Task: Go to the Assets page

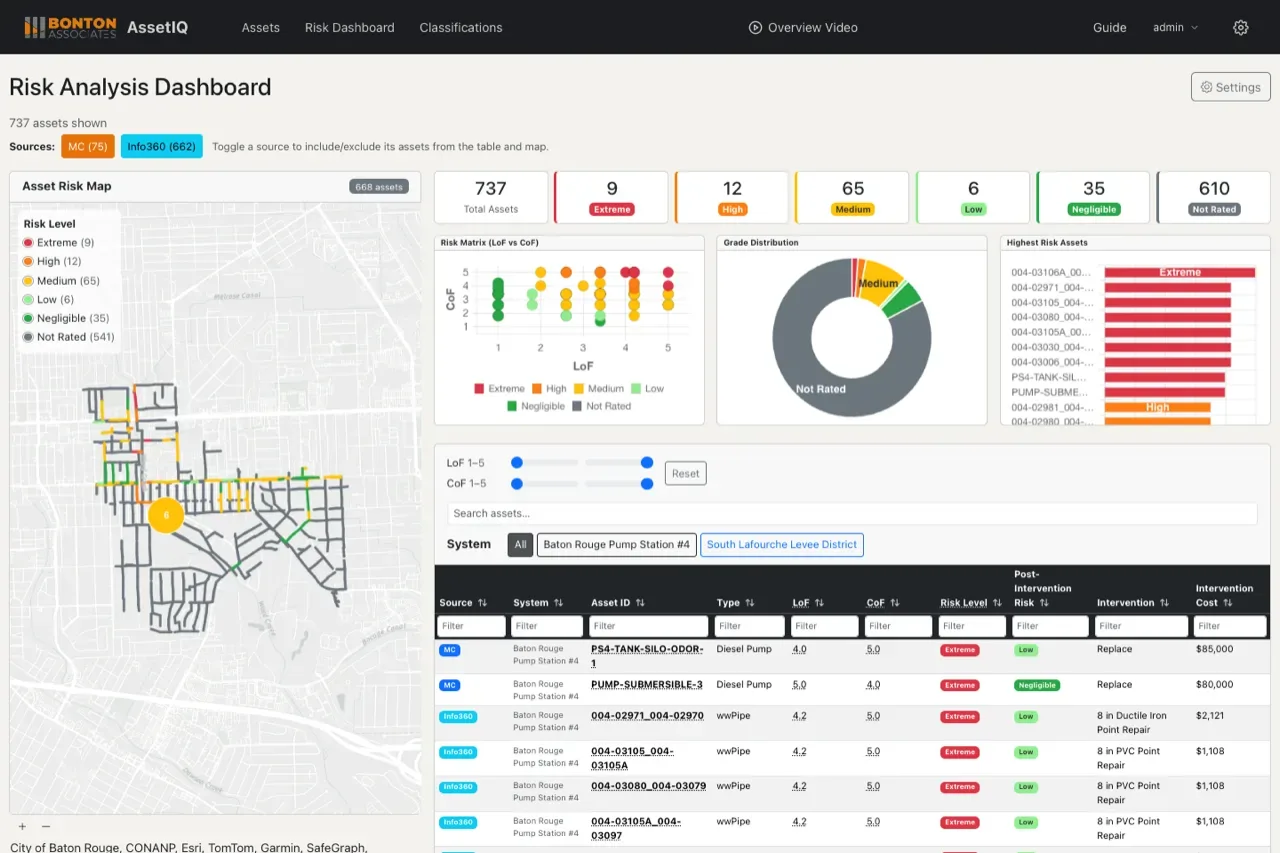Action: click(261, 28)
